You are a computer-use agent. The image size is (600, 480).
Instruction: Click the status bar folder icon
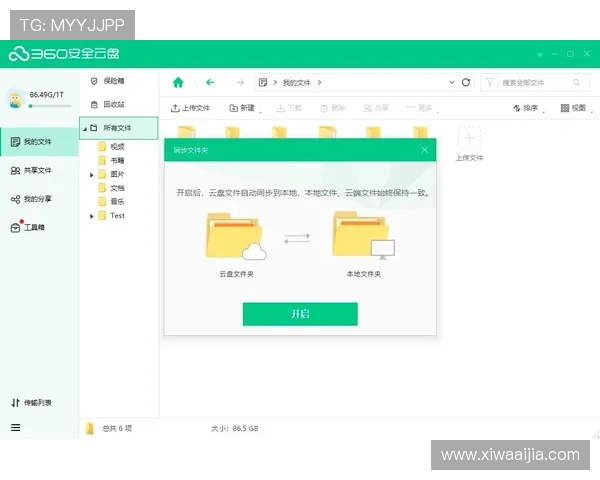tap(90, 428)
